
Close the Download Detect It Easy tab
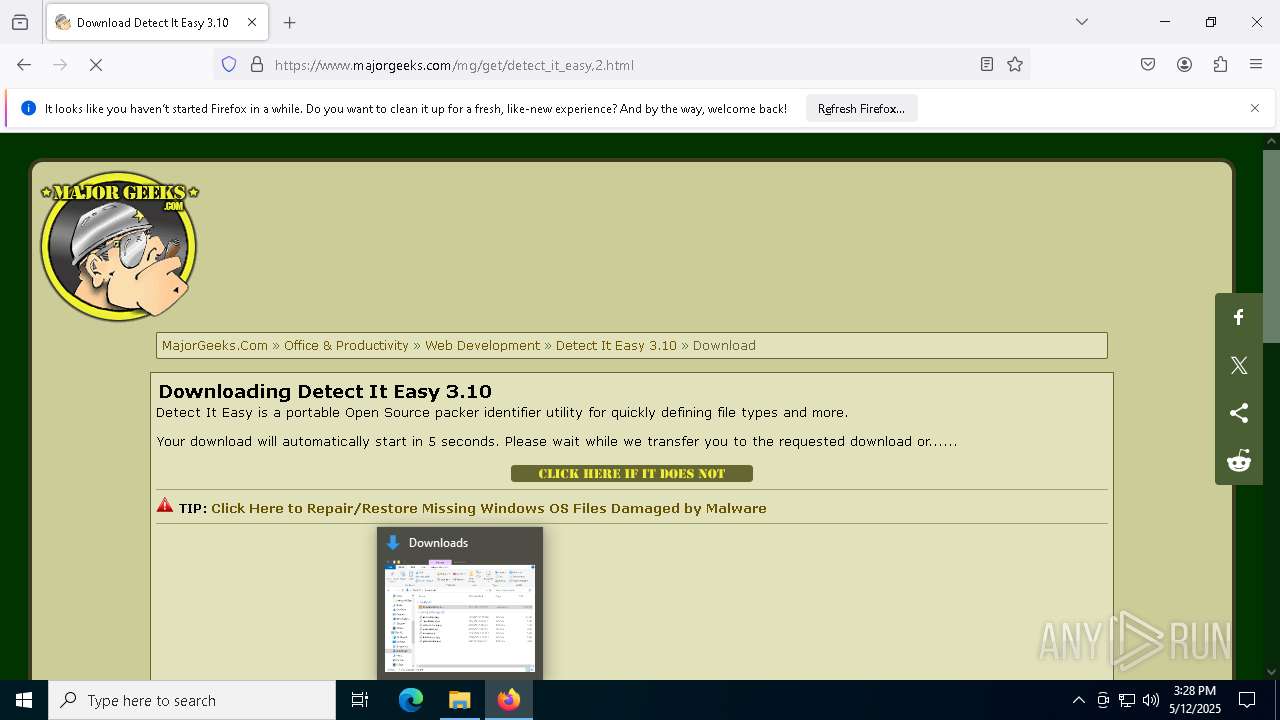click(252, 22)
